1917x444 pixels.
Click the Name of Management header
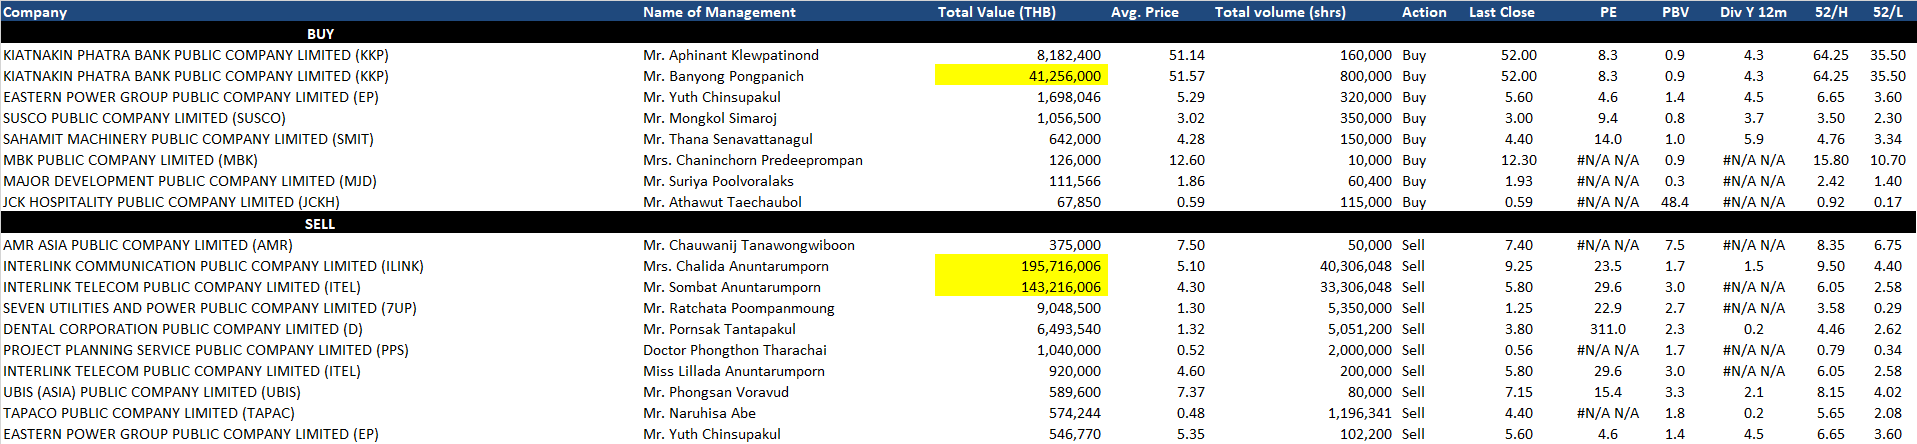coord(719,12)
